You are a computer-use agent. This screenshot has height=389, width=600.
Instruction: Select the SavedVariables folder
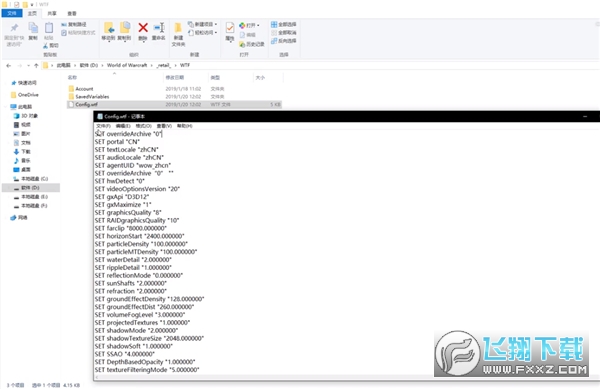[92, 97]
